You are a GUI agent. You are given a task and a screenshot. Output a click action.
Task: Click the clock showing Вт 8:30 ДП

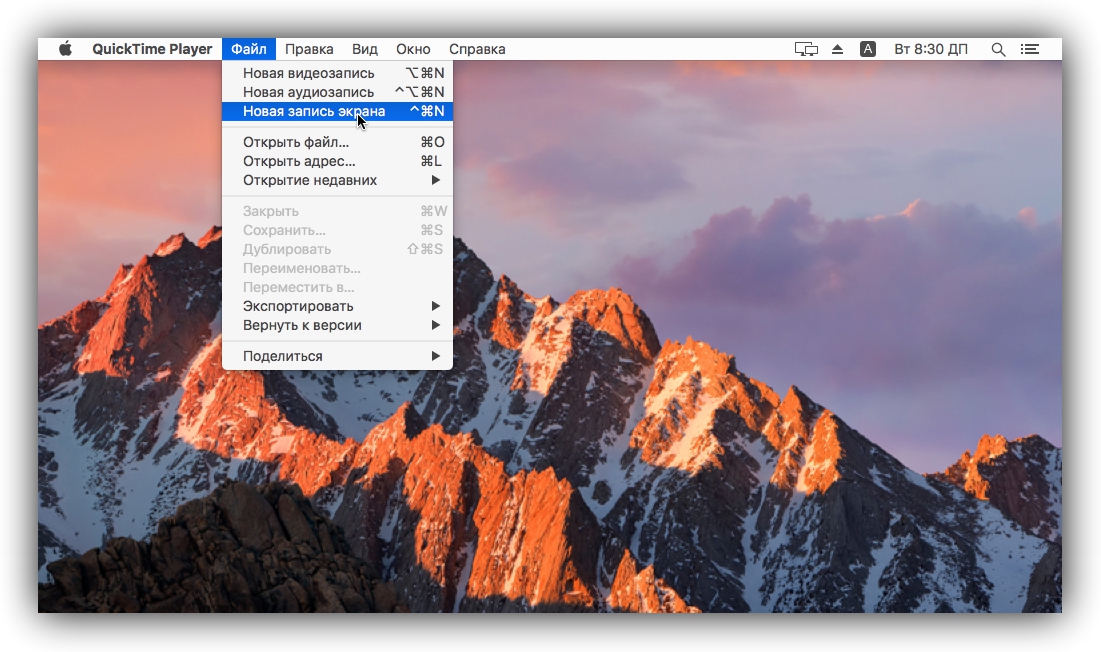point(930,49)
